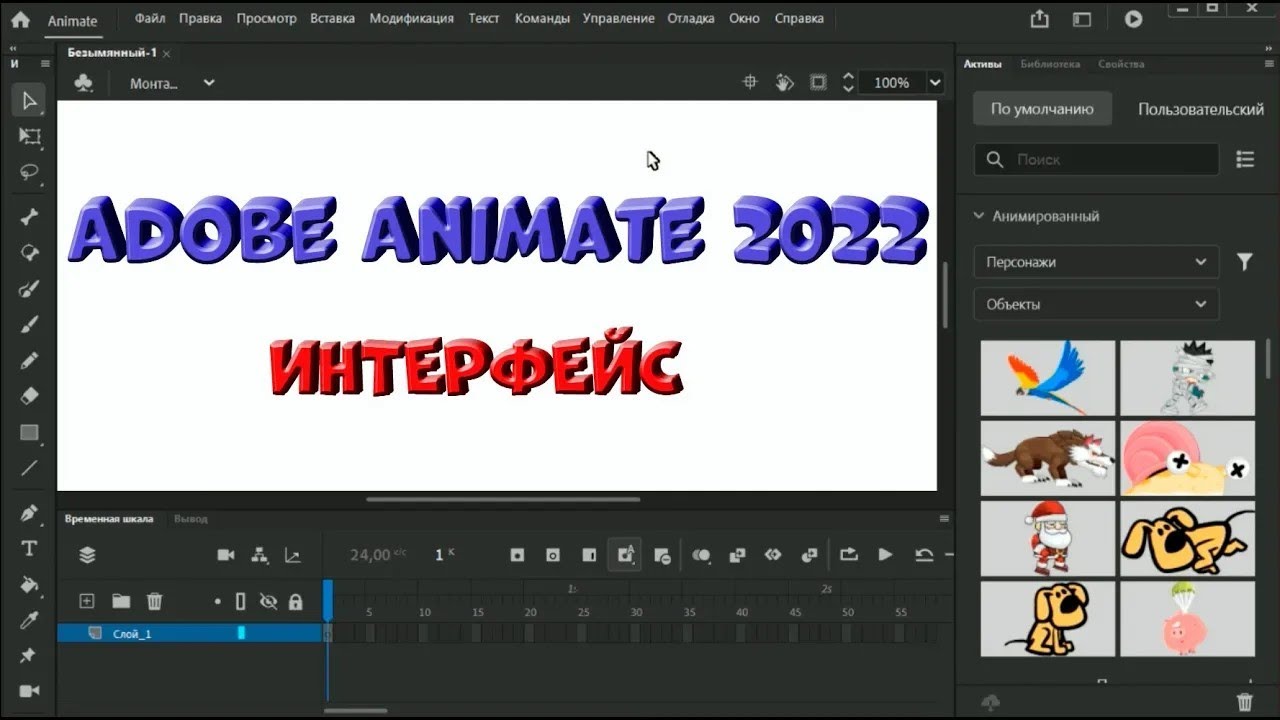Insert a blank keyframe in timeline
This screenshot has width=1280, height=720.
[553, 554]
